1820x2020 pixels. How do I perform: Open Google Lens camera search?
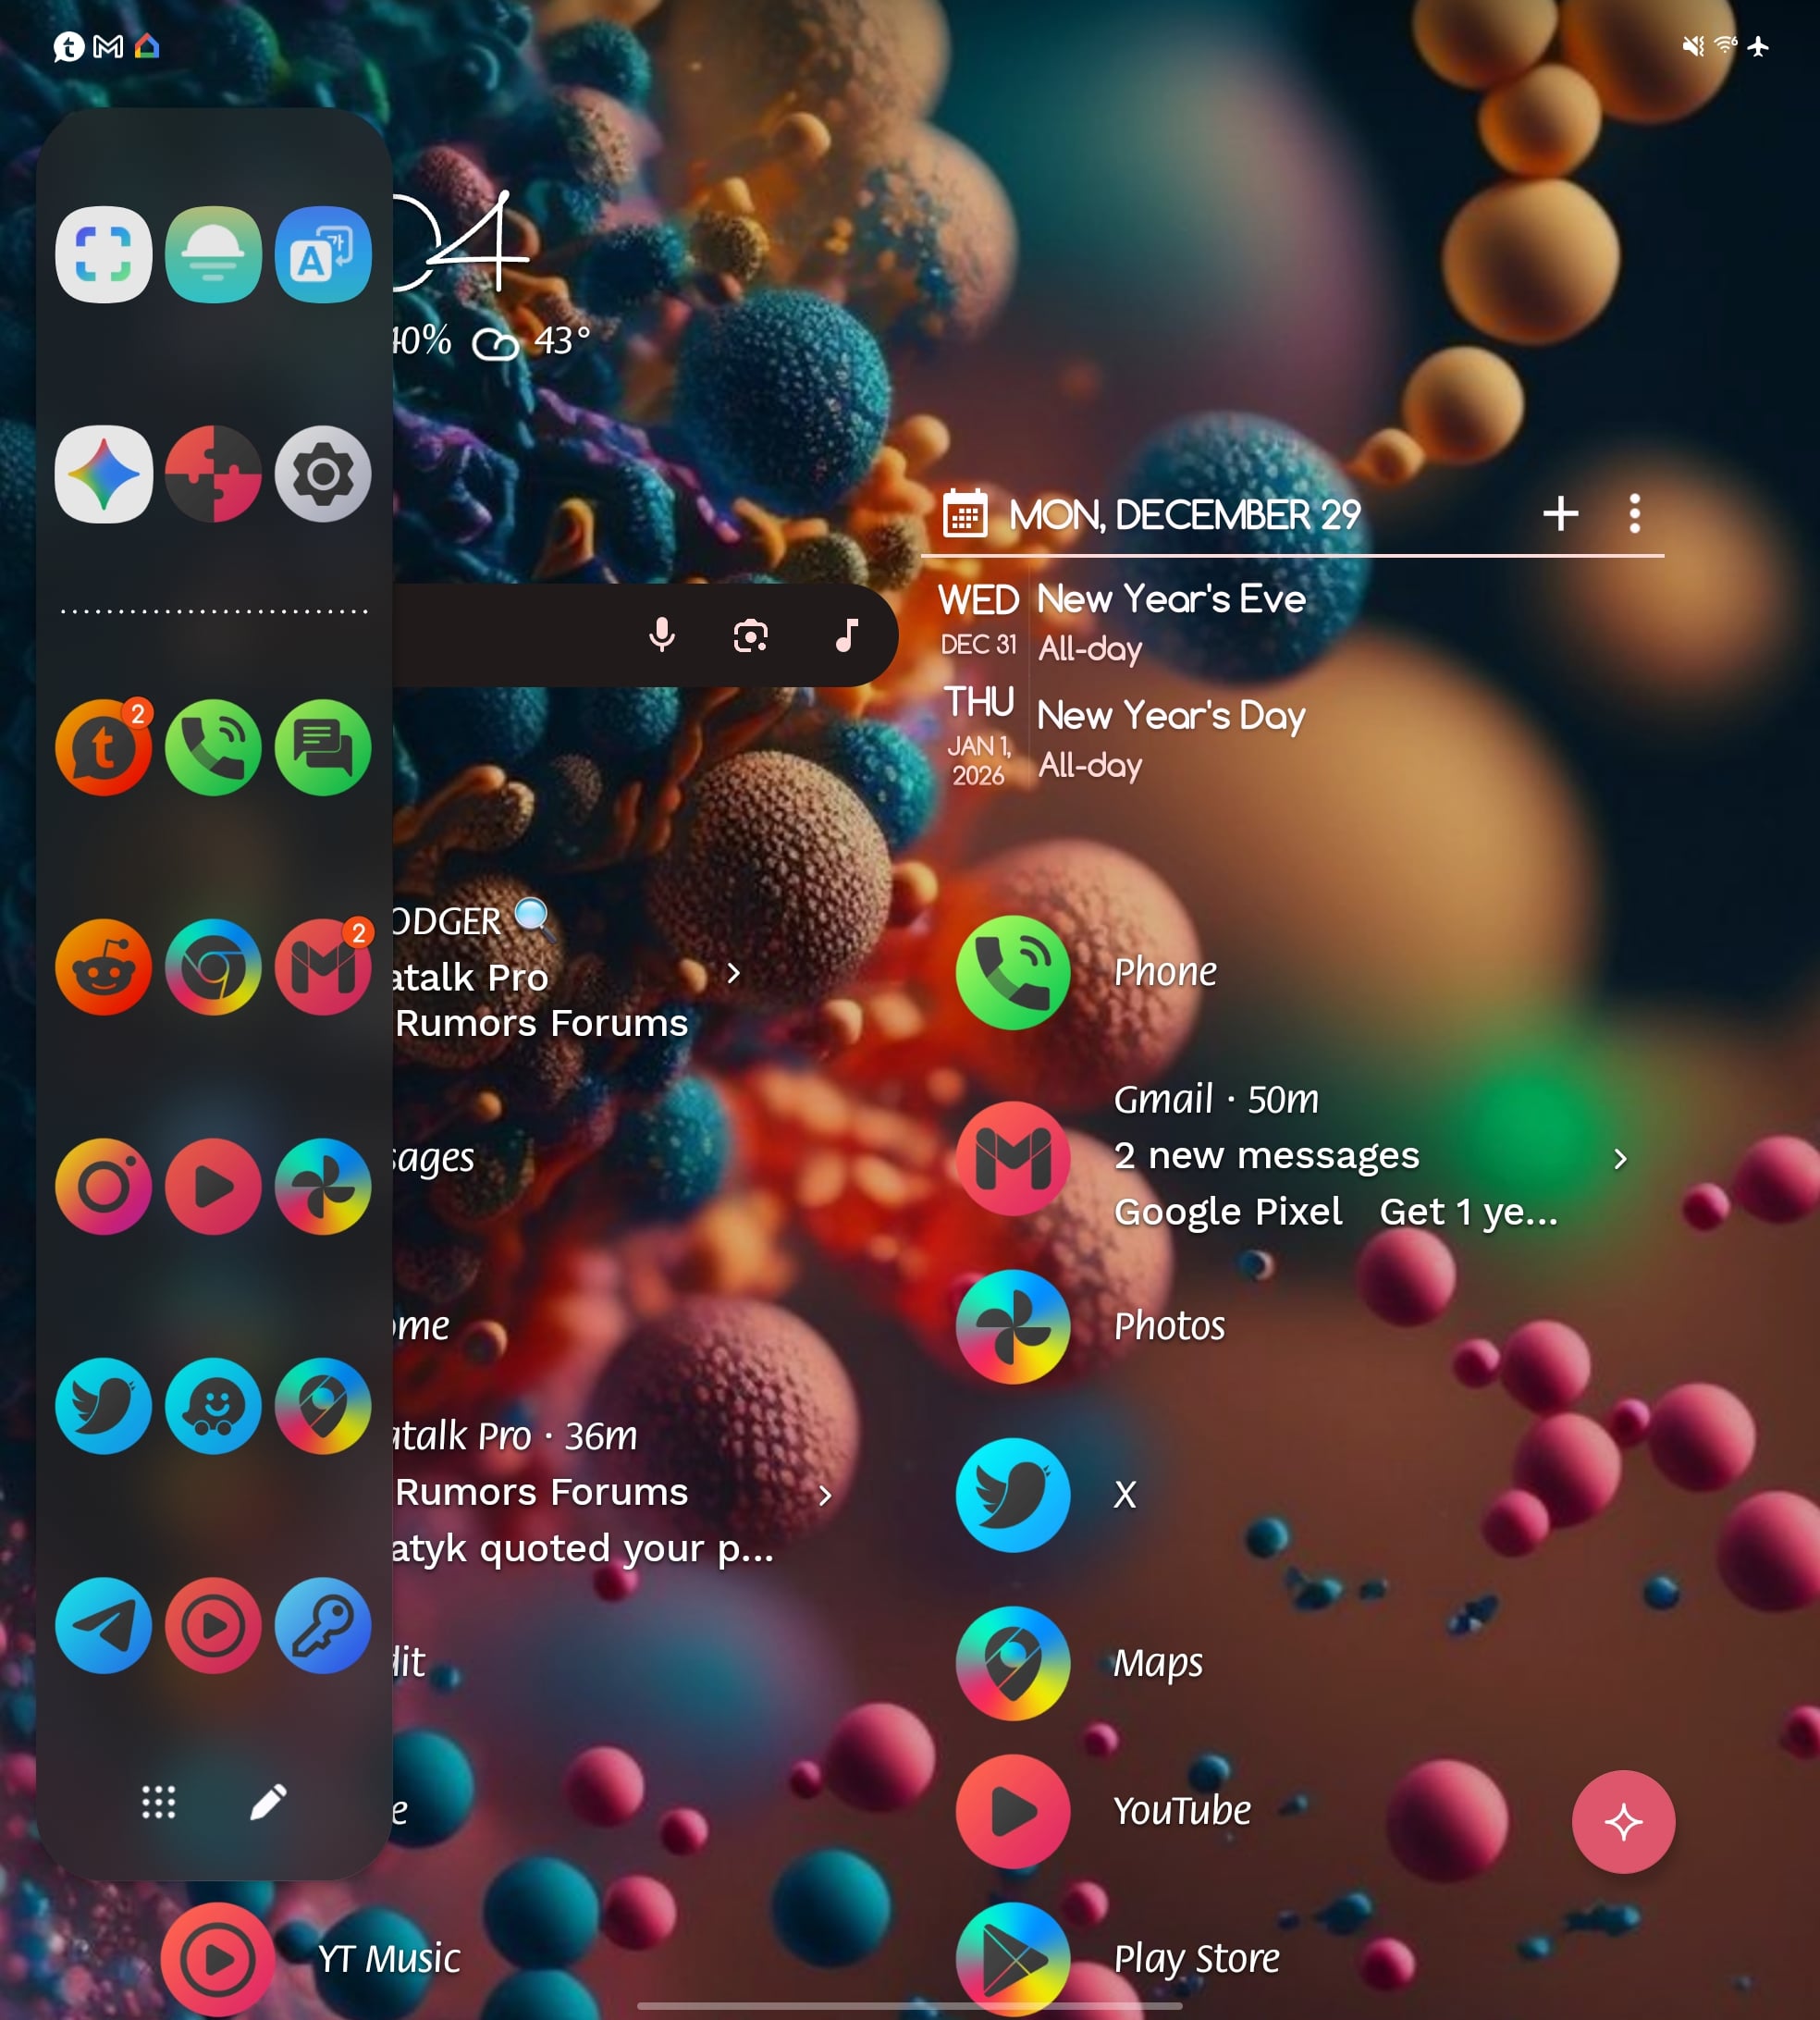tap(750, 635)
